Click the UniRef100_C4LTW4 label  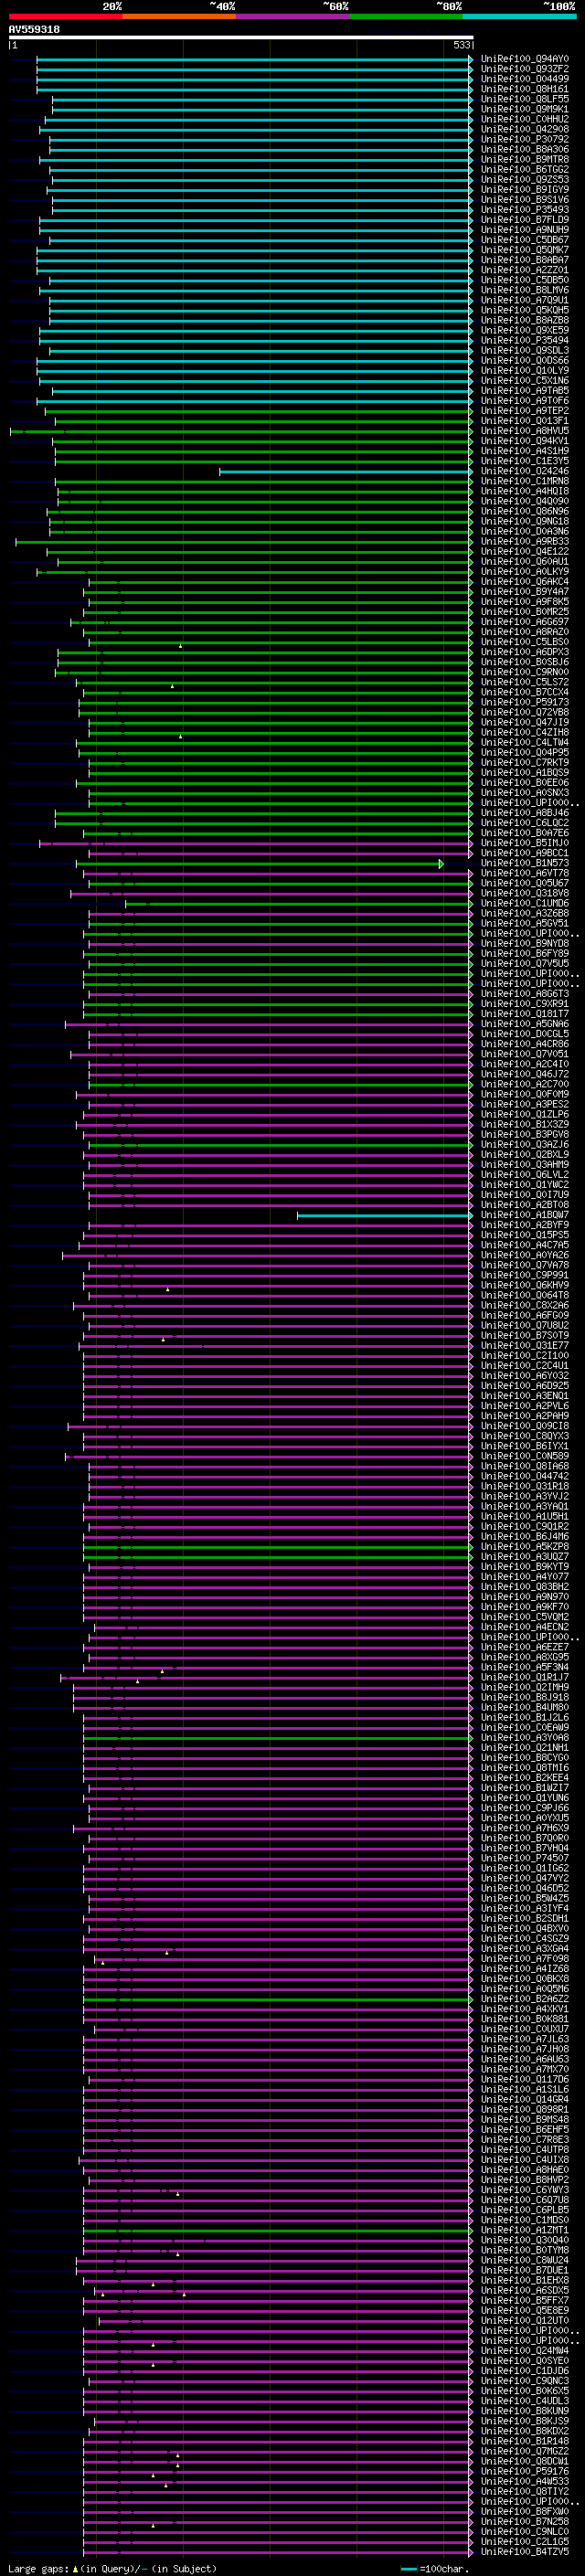pos(525,742)
